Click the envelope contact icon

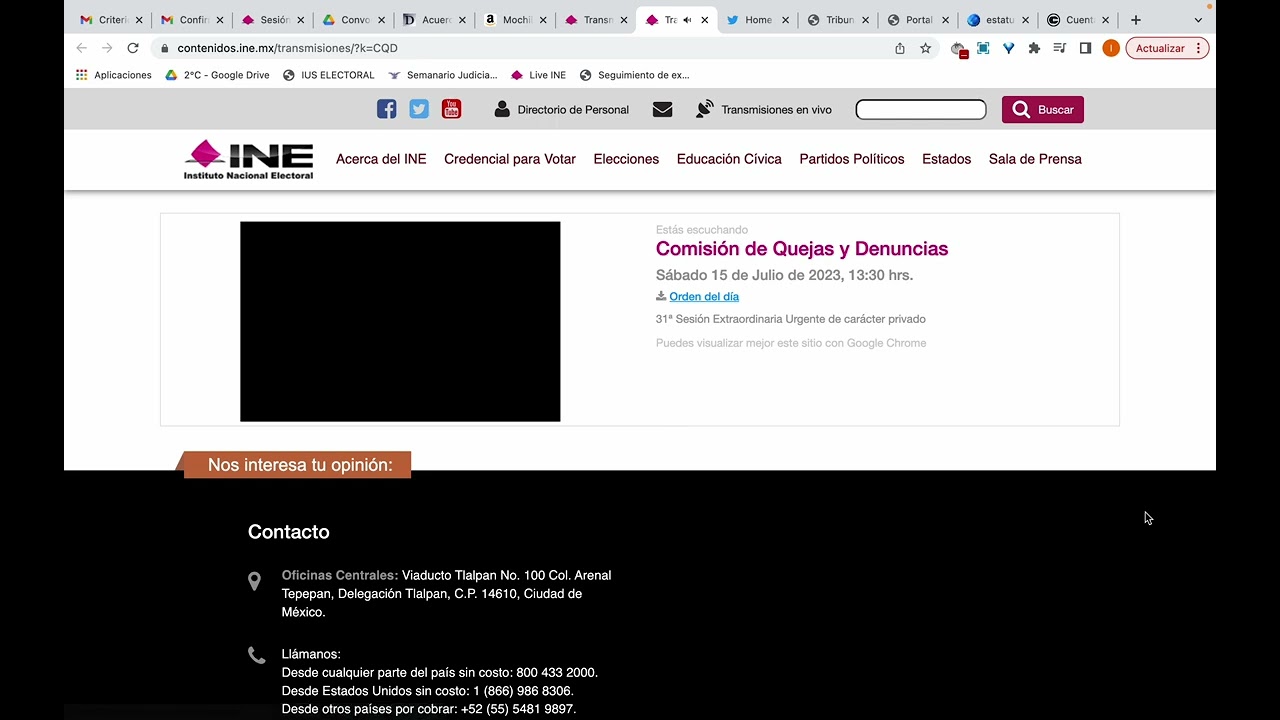[x=662, y=110]
